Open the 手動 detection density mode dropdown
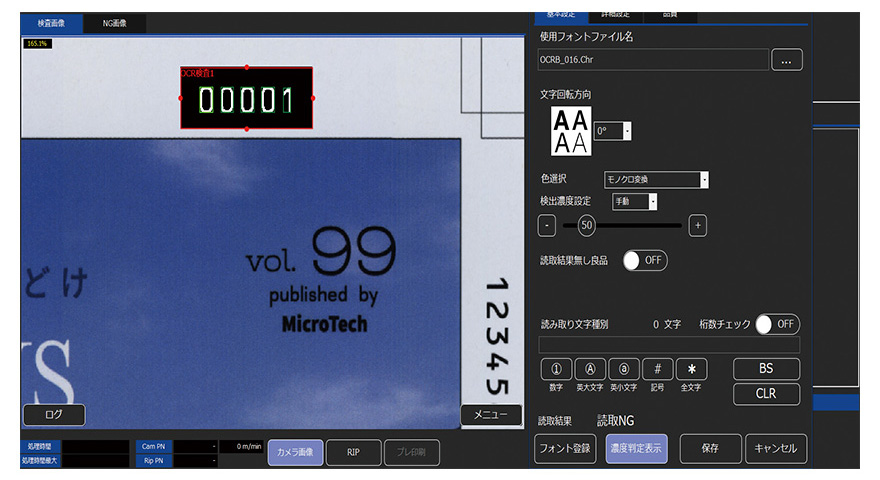This screenshot has height=480, width=880. click(x=634, y=202)
